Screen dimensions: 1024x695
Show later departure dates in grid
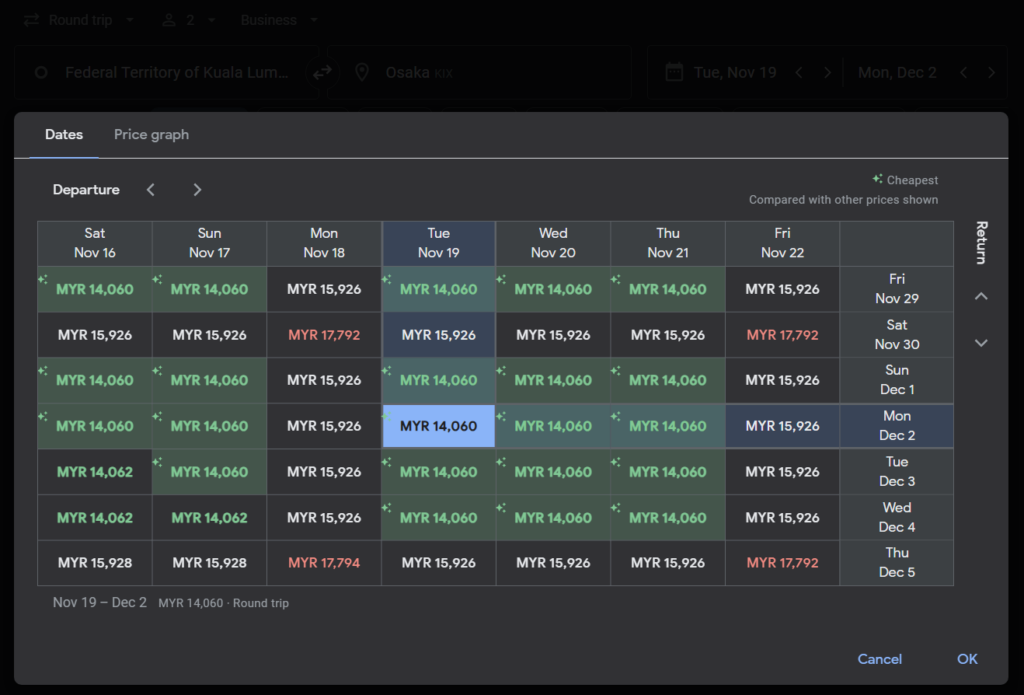[197, 190]
